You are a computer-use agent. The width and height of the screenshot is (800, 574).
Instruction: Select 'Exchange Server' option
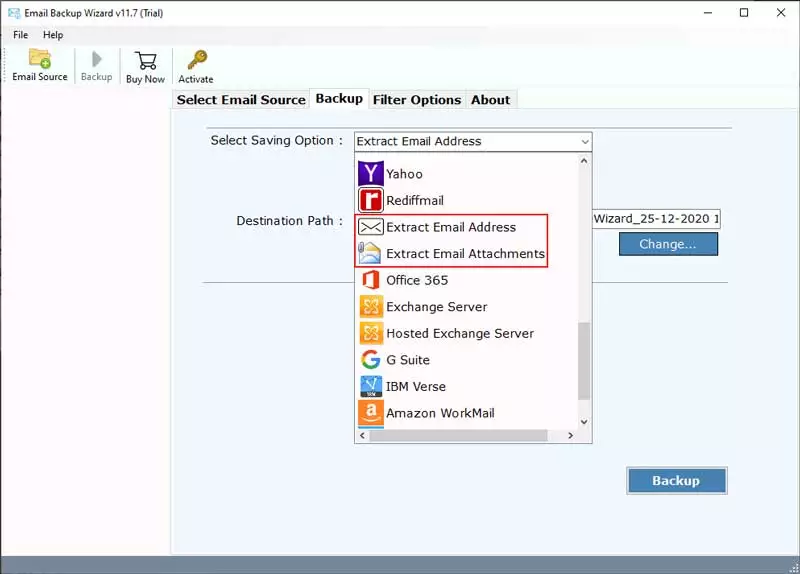click(437, 307)
